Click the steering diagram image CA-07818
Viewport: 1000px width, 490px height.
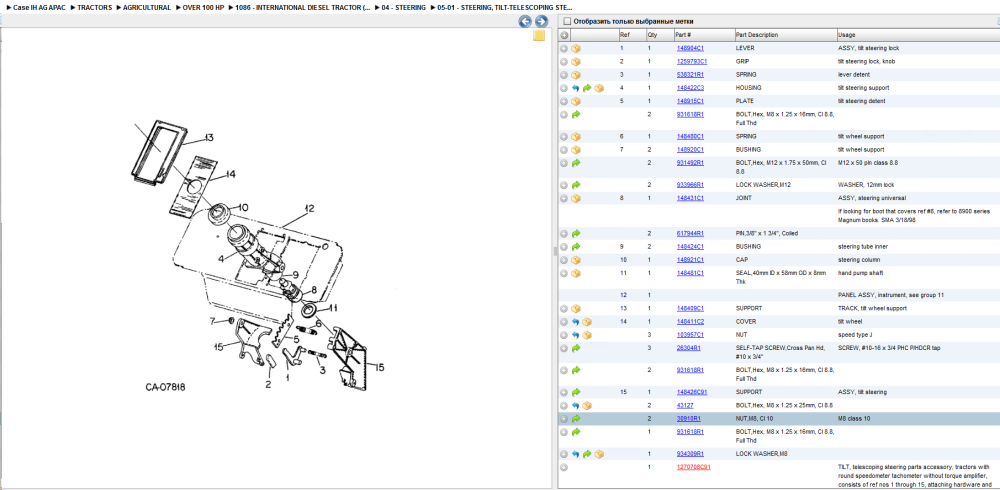coord(260,255)
